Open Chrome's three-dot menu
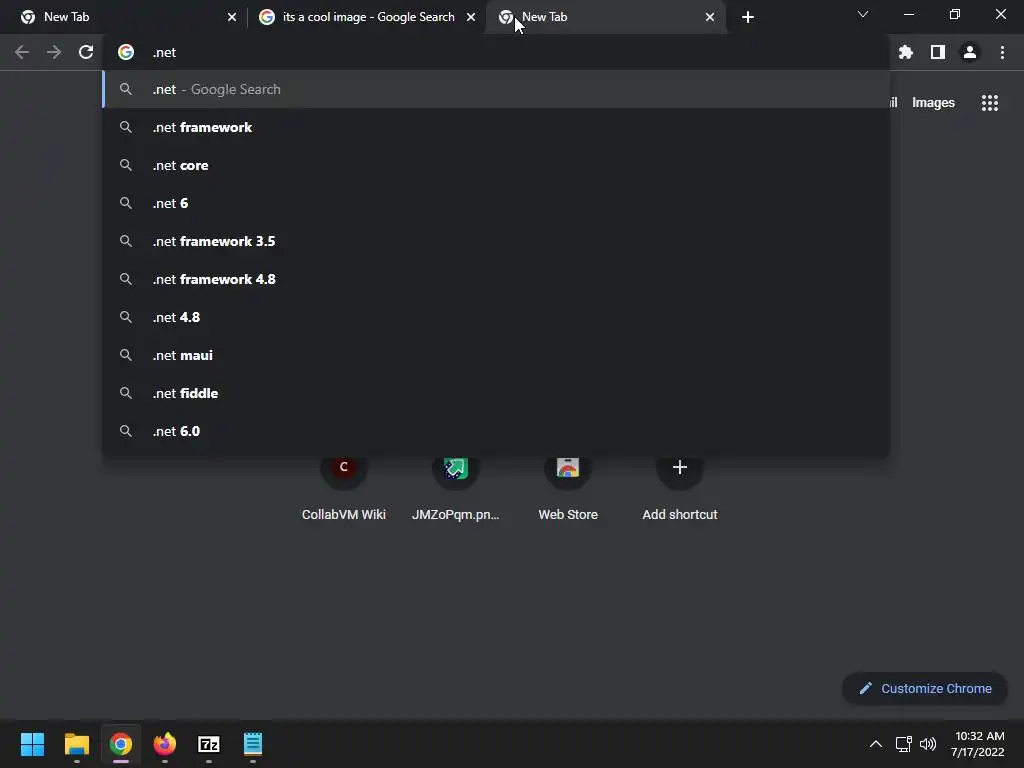 [x=1002, y=52]
